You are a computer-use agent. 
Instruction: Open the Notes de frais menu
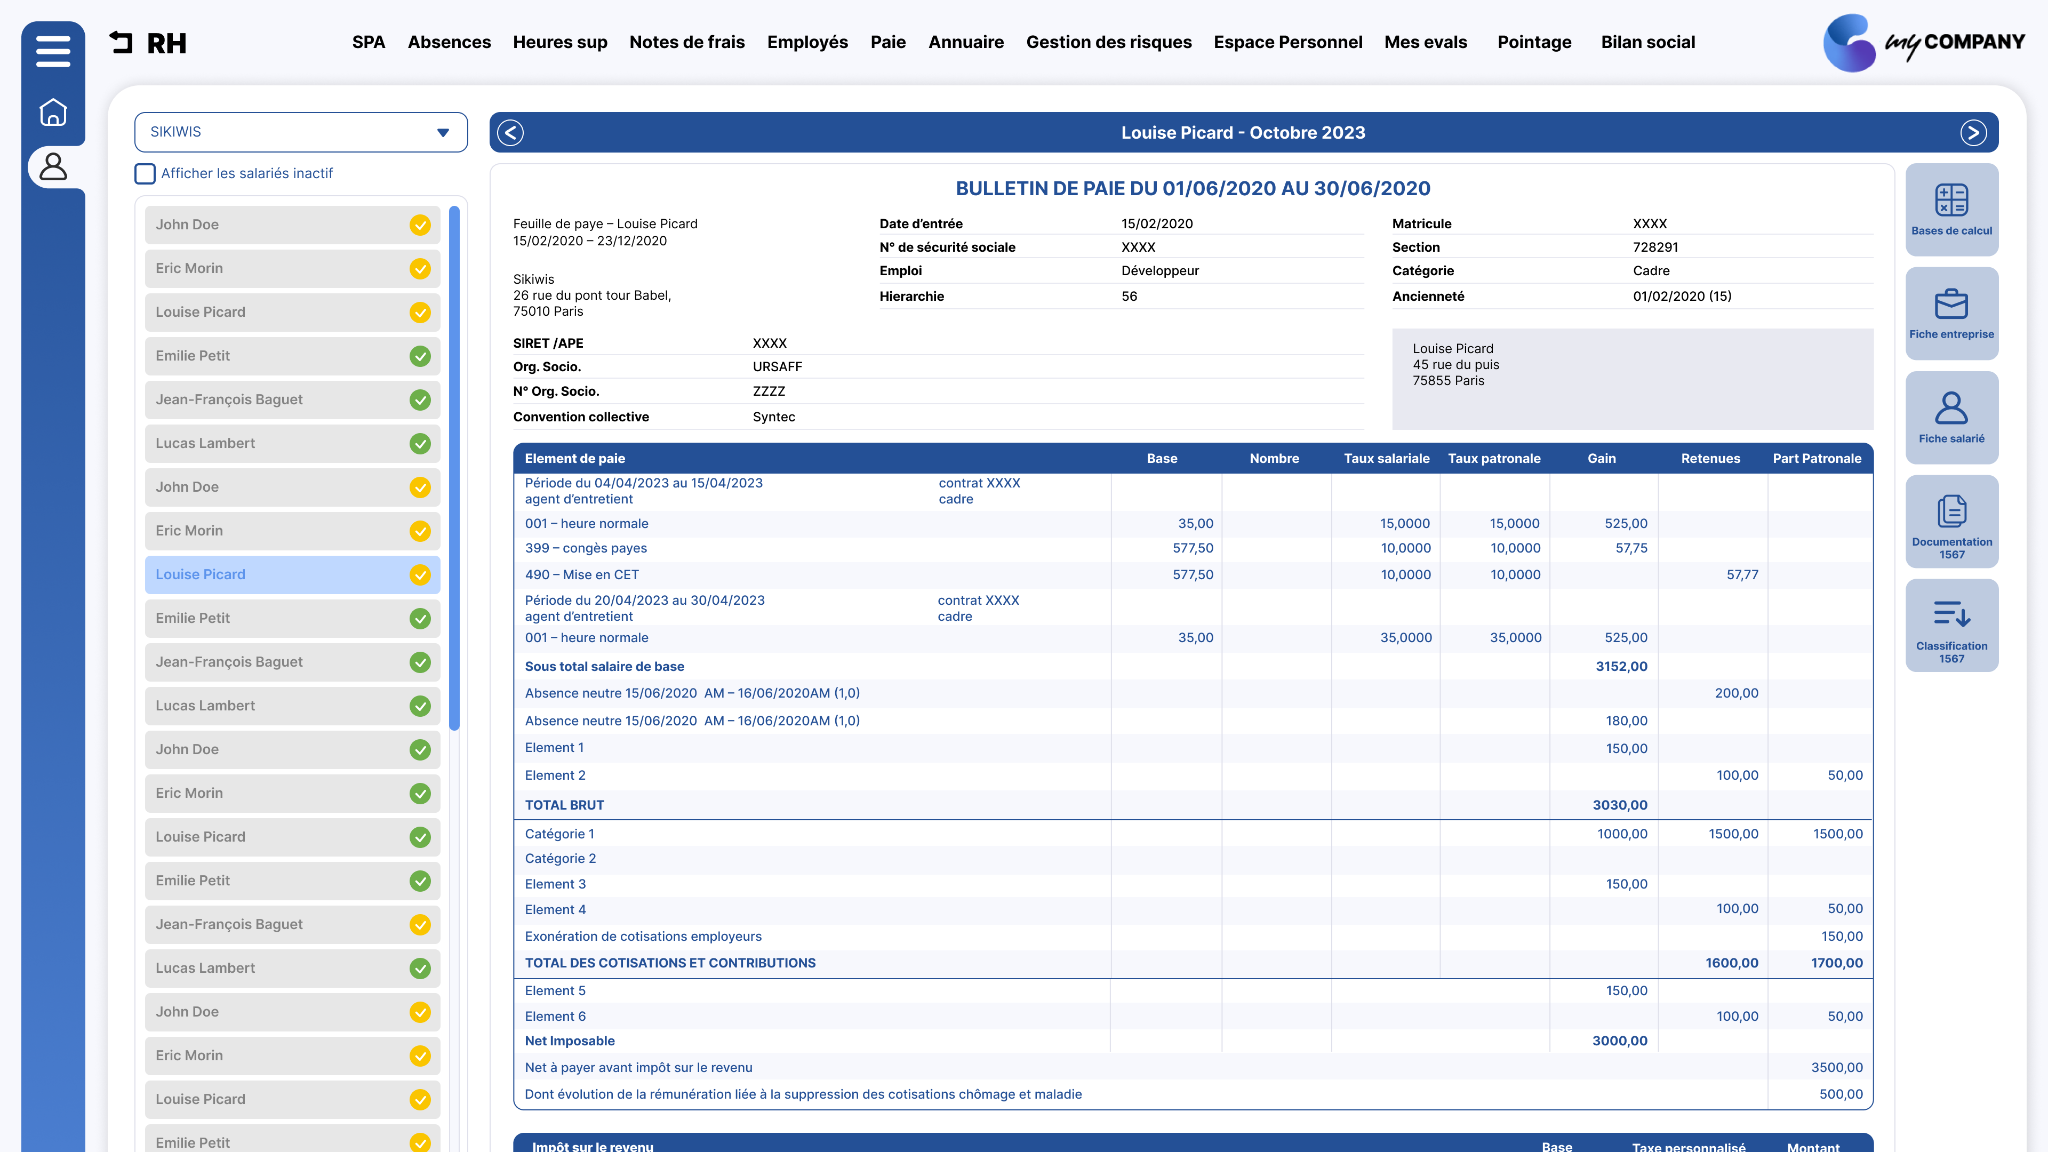click(687, 42)
